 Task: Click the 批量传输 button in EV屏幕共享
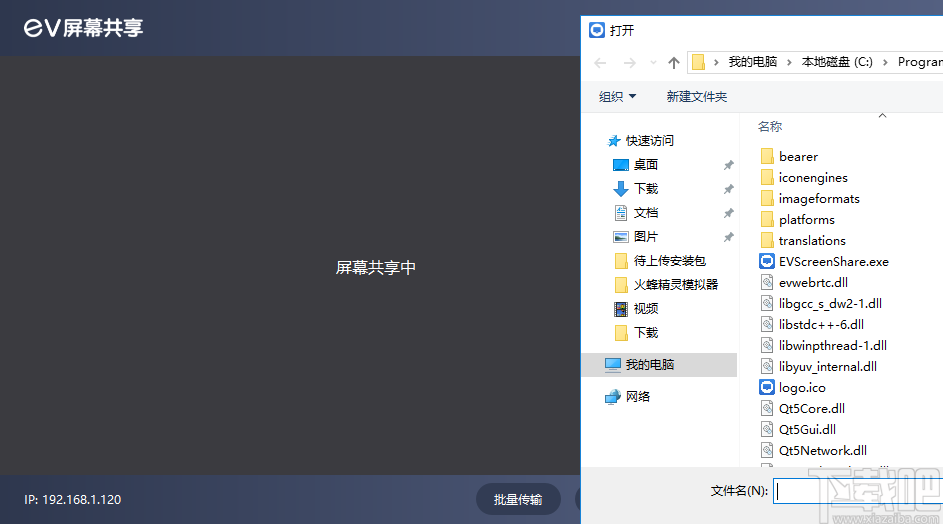[x=518, y=499]
